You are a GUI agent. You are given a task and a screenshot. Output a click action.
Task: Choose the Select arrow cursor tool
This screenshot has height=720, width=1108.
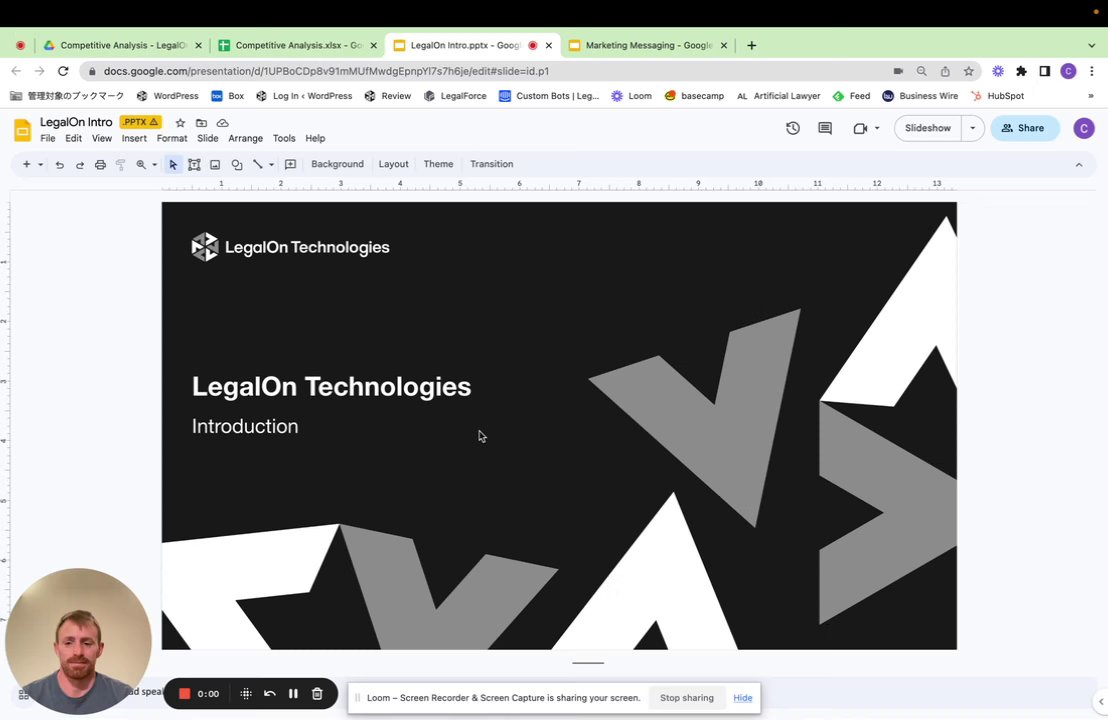click(x=173, y=165)
